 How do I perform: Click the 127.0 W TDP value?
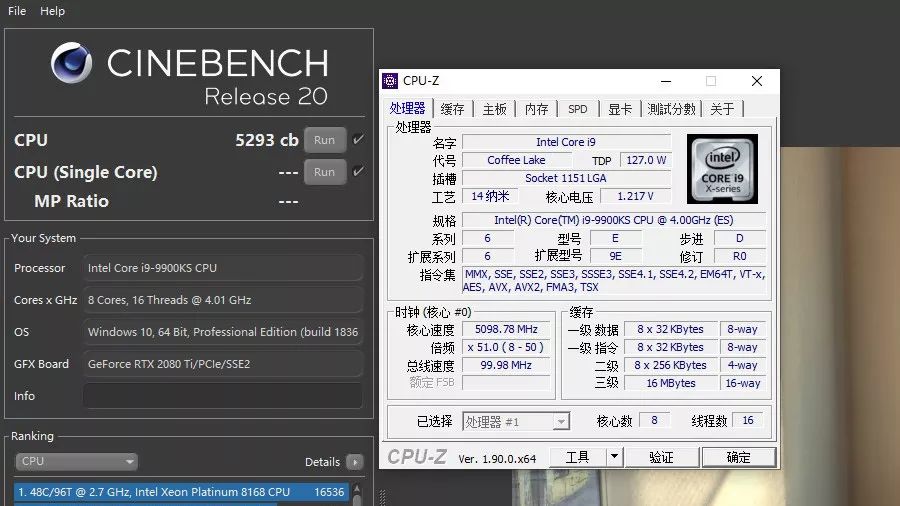click(646, 160)
